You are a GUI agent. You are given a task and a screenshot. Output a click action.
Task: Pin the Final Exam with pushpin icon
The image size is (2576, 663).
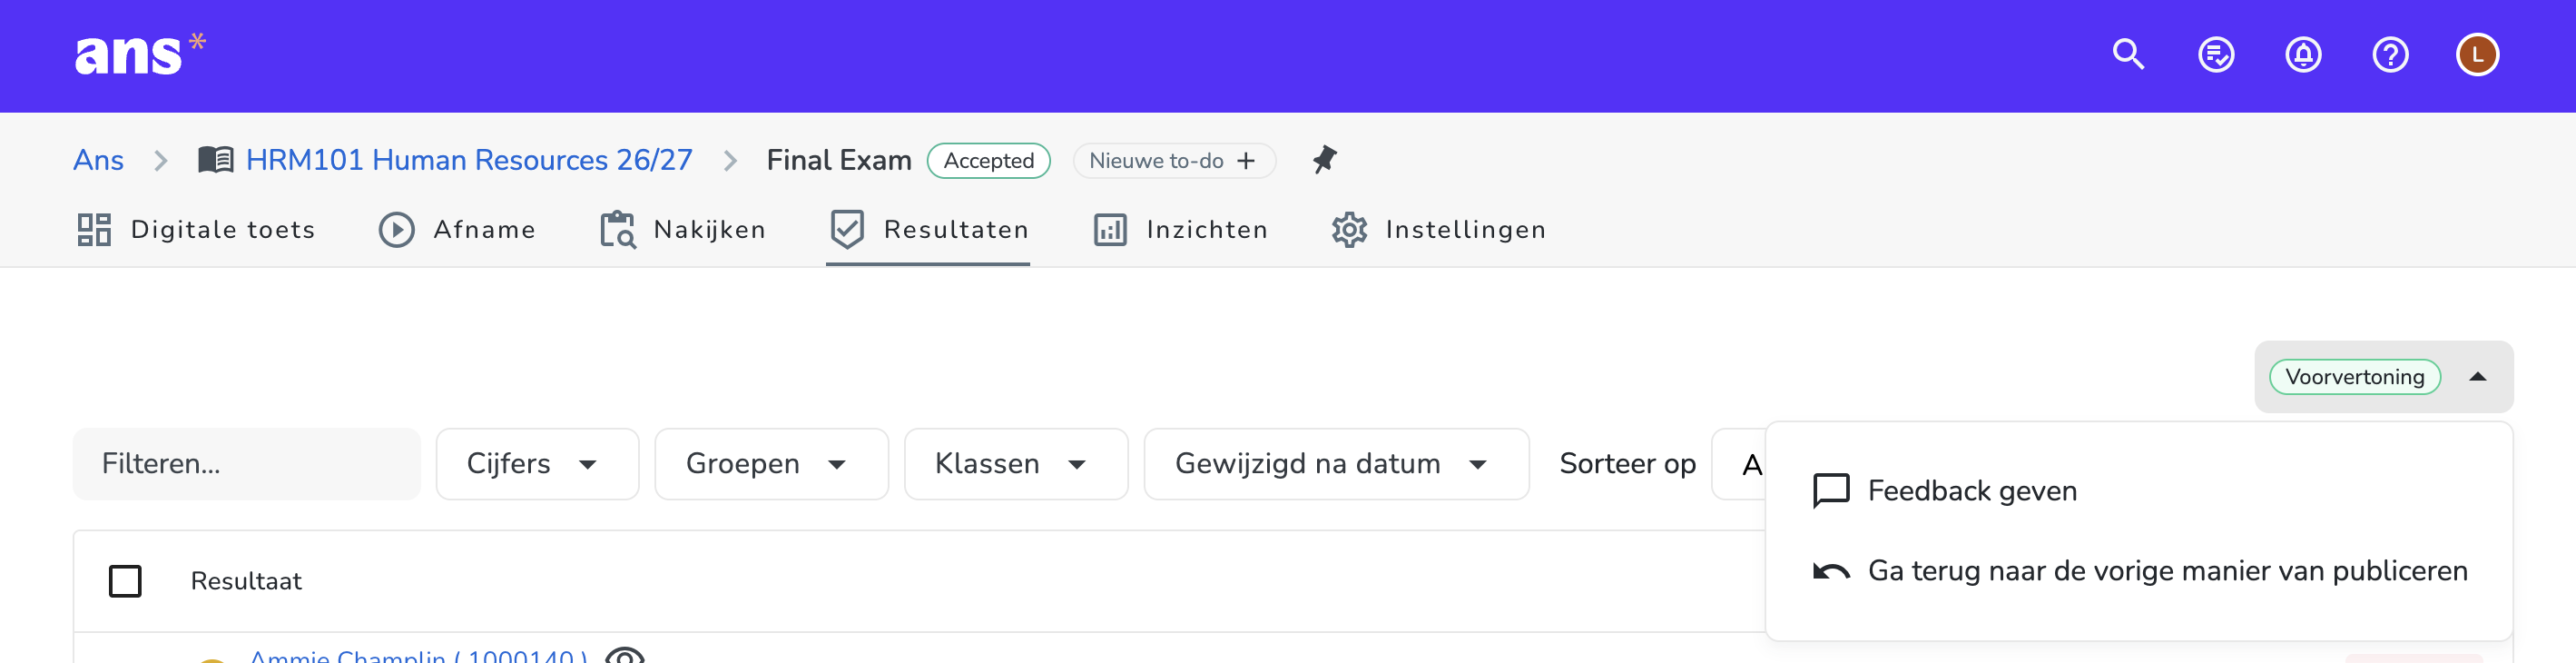[x=1324, y=160]
